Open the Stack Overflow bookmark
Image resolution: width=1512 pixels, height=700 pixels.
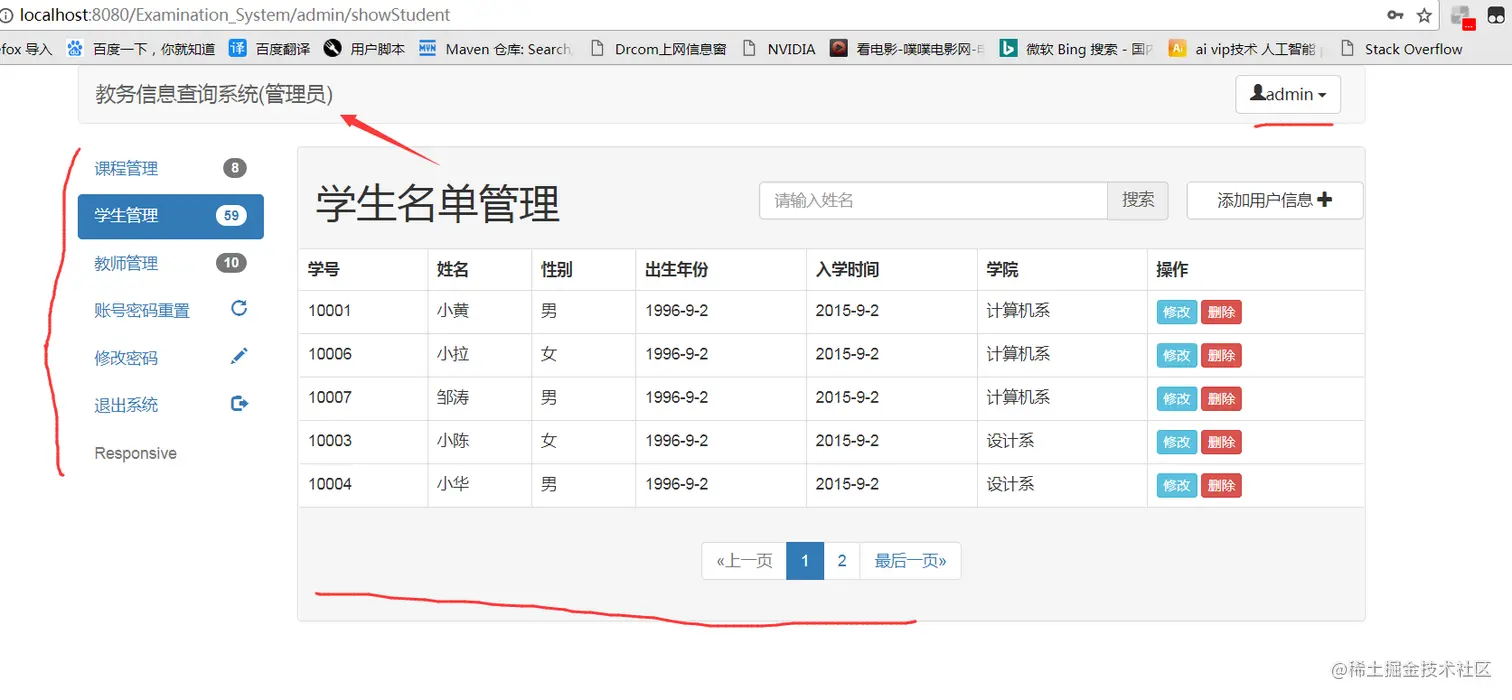[1401, 48]
